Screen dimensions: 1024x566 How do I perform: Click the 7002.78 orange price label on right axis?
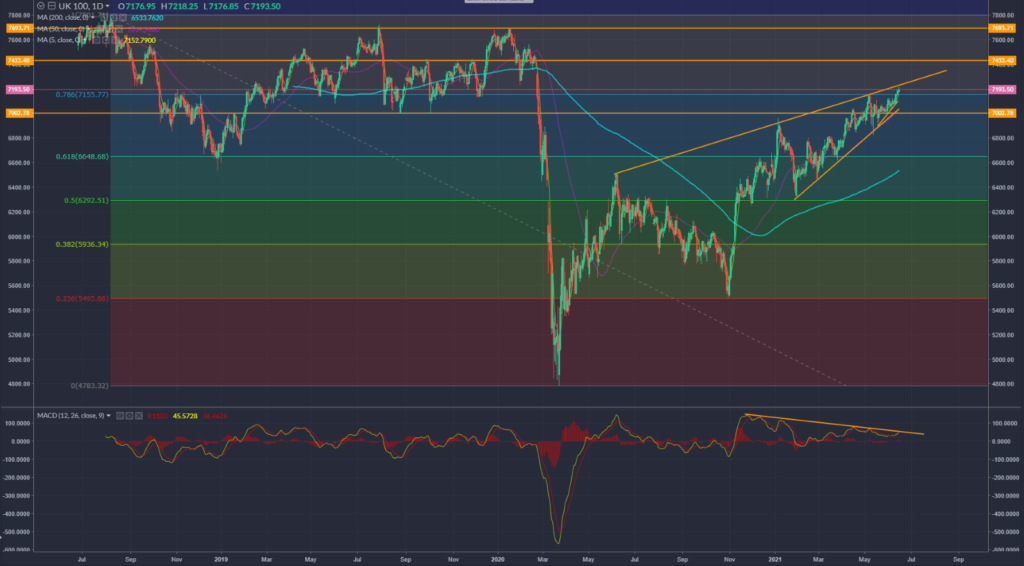click(x=1003, y=113)
